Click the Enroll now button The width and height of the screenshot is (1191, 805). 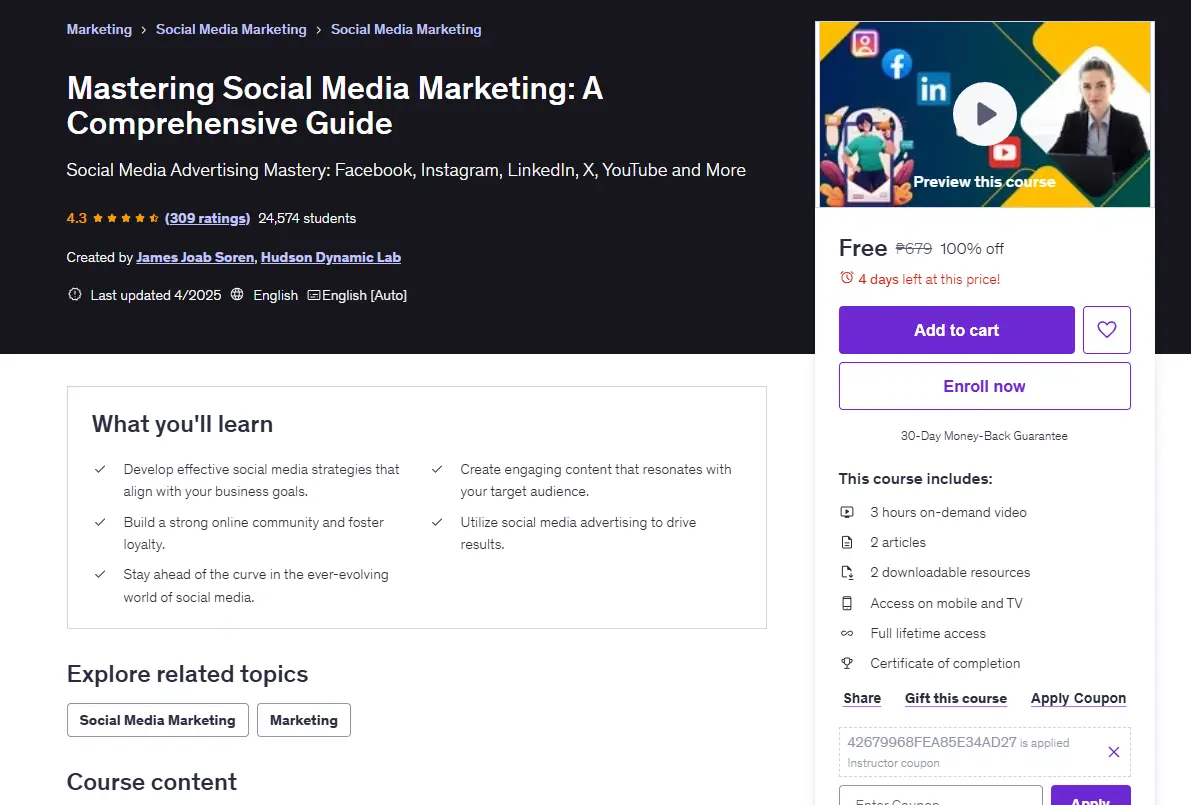(984, 386)
